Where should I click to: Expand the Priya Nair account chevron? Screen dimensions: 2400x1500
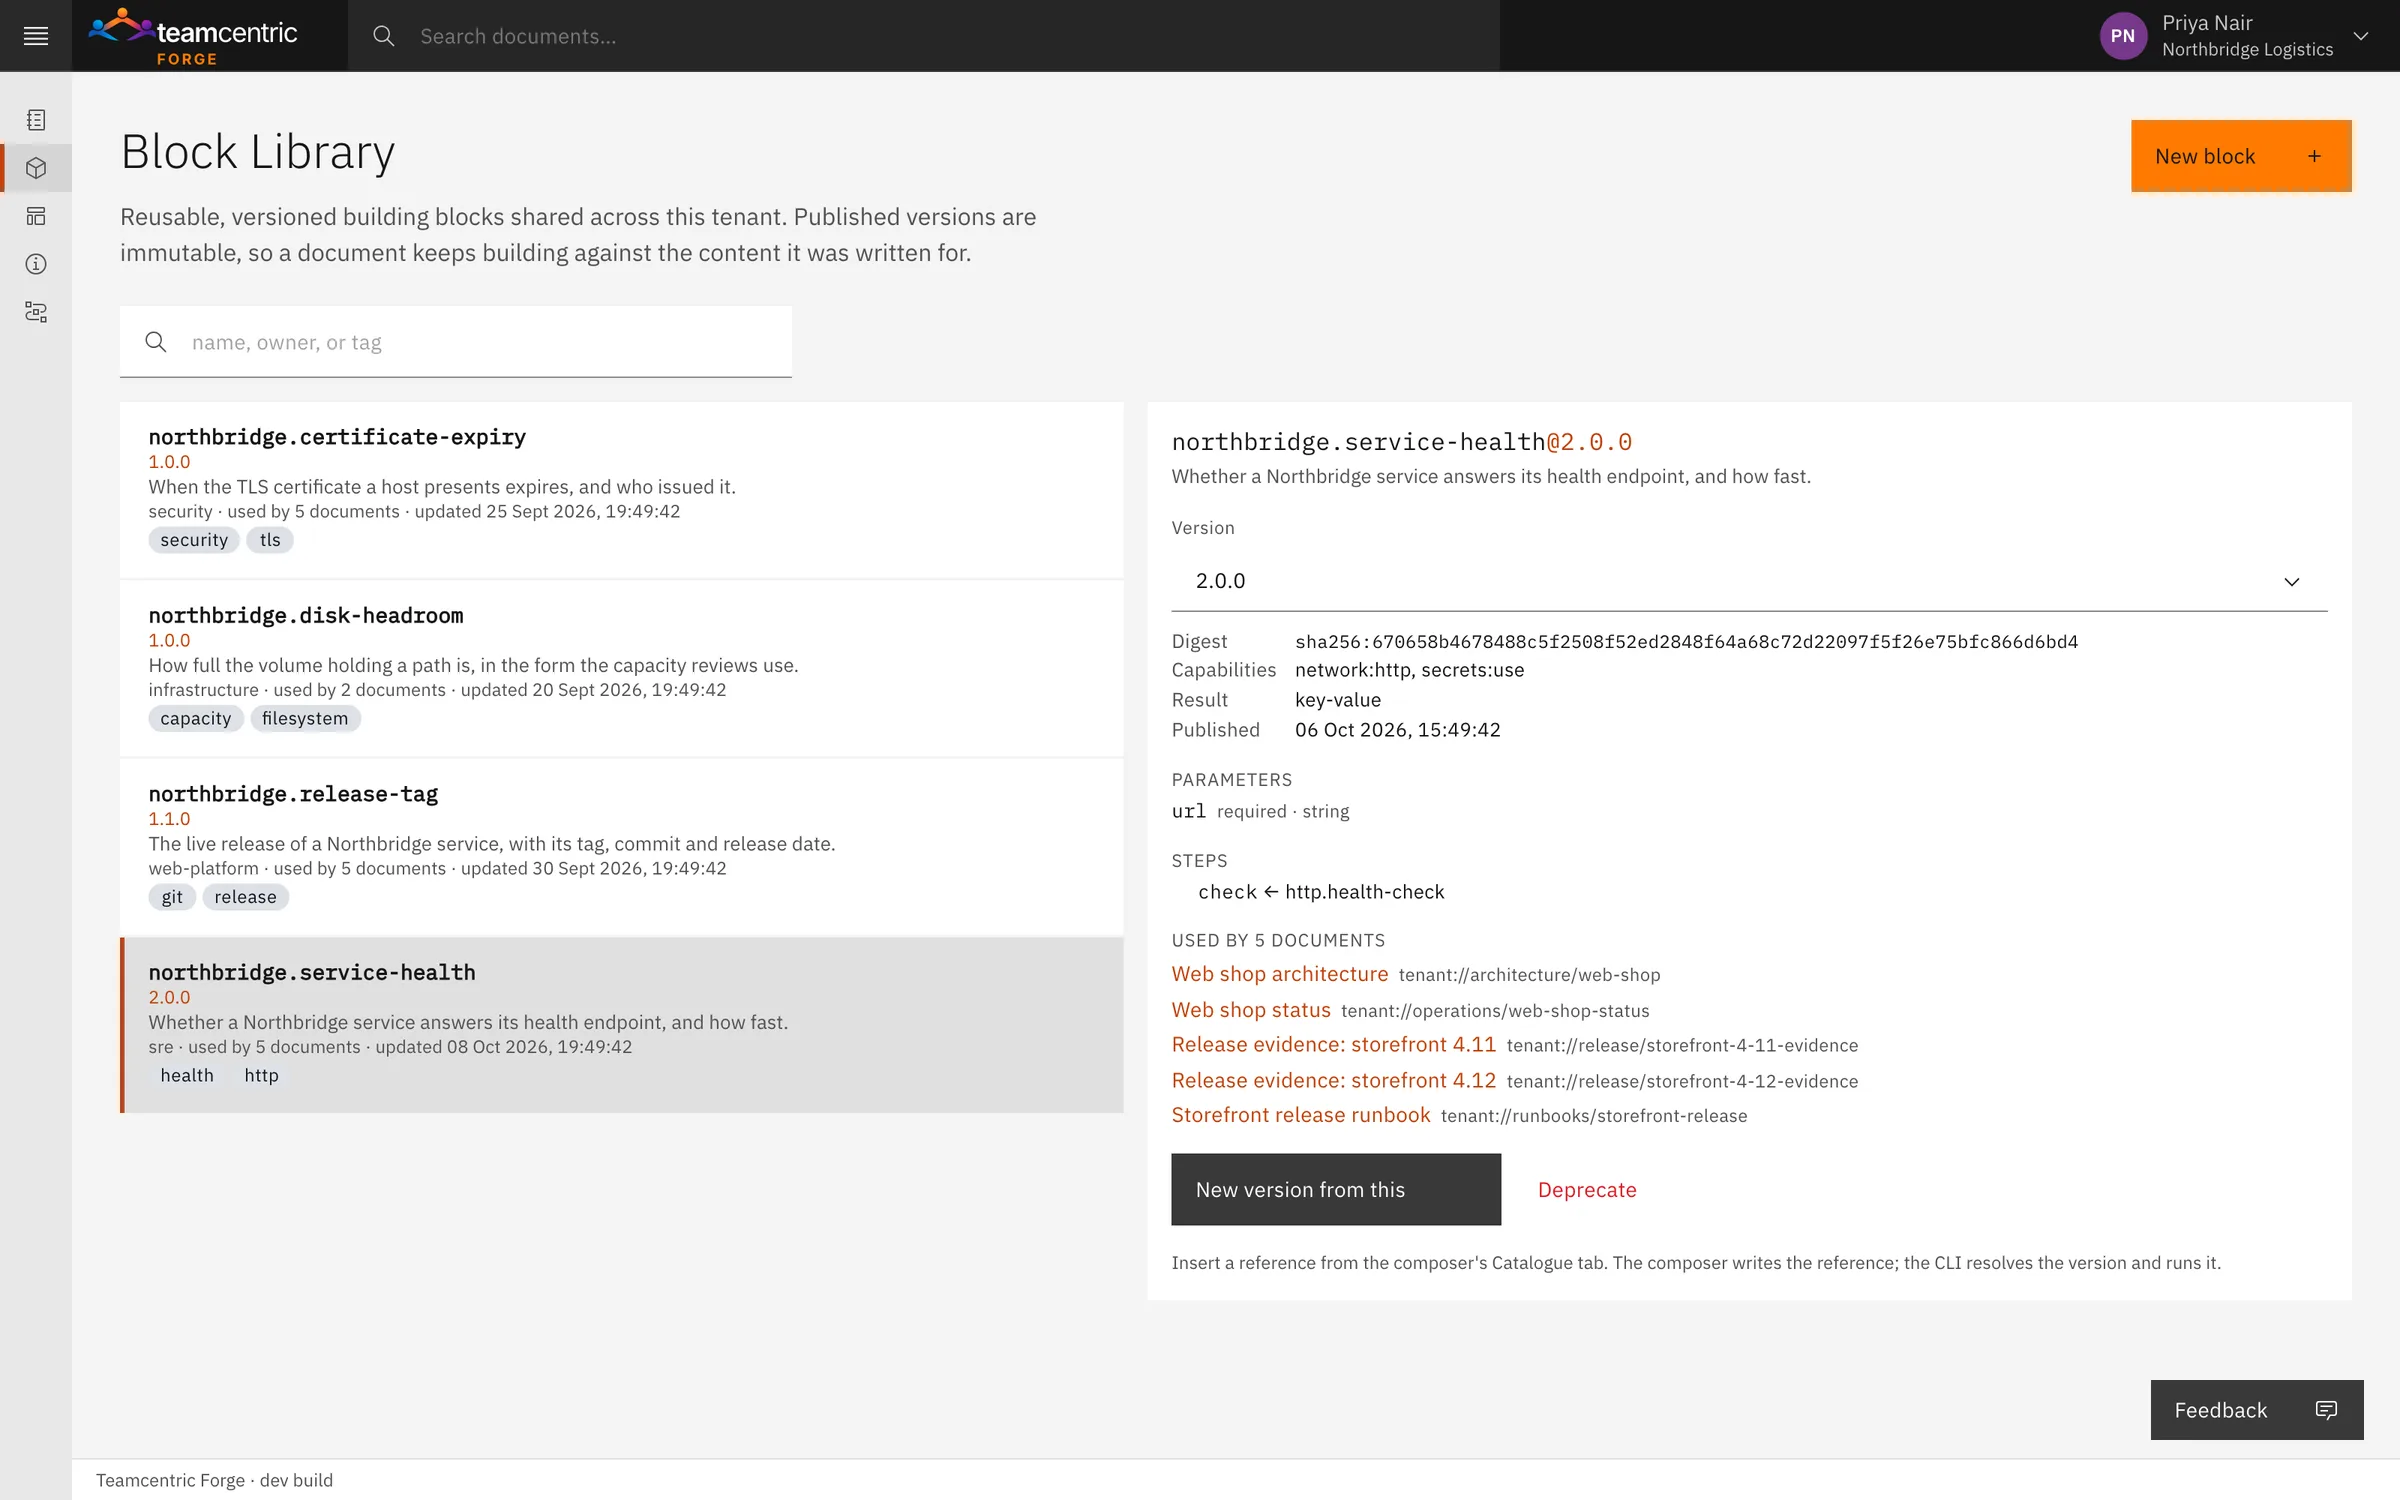click(2361, 36)
